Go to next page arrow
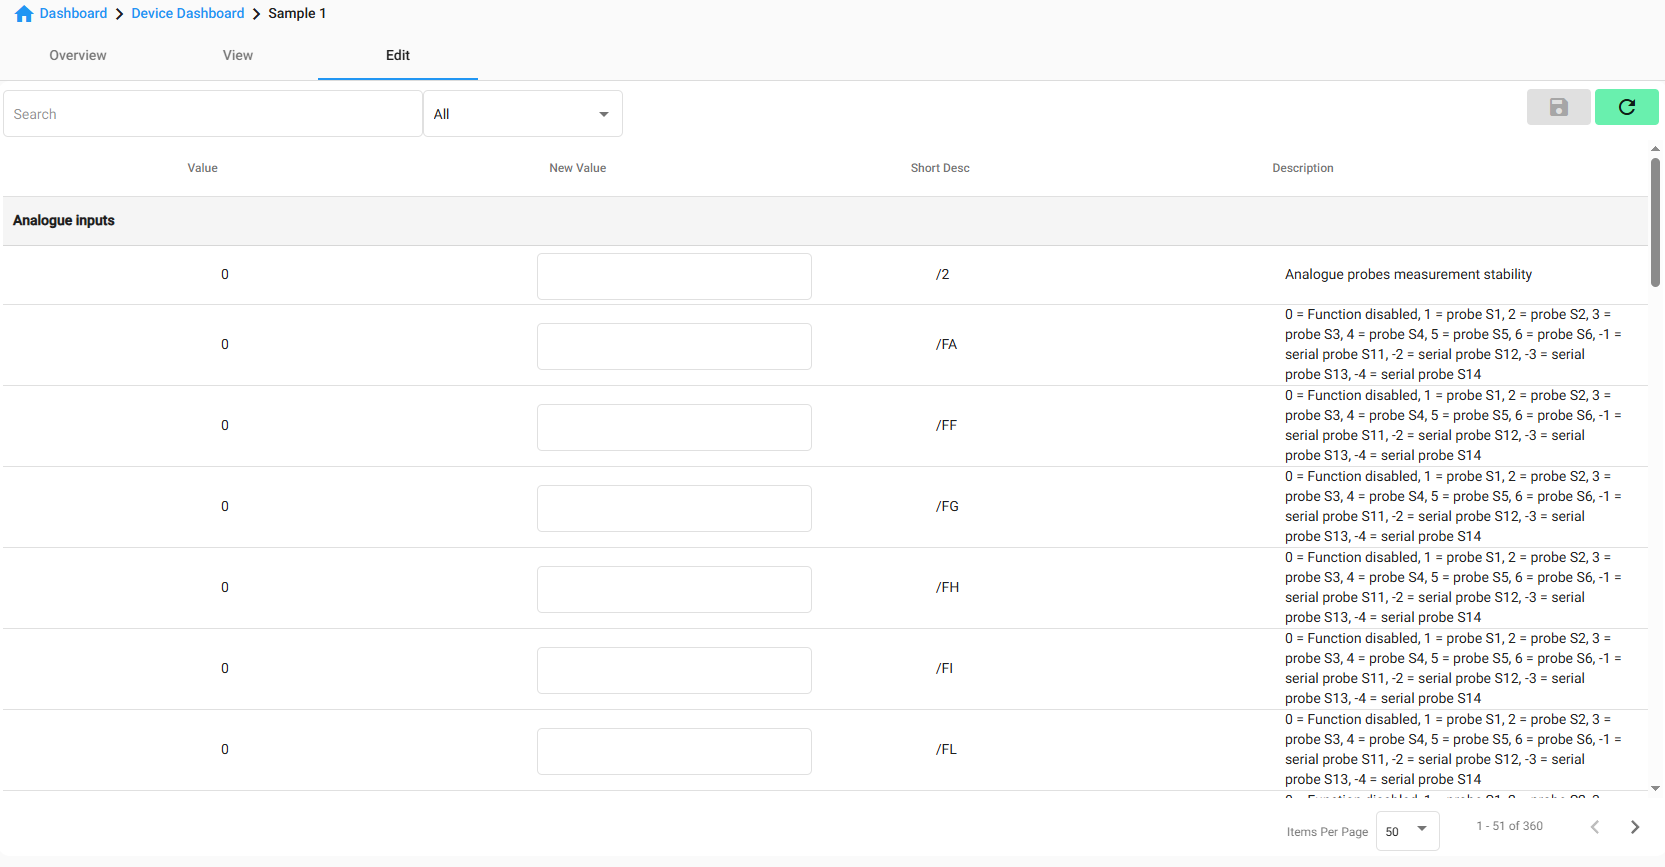 pyautogui.click(x=1635, y=827)
